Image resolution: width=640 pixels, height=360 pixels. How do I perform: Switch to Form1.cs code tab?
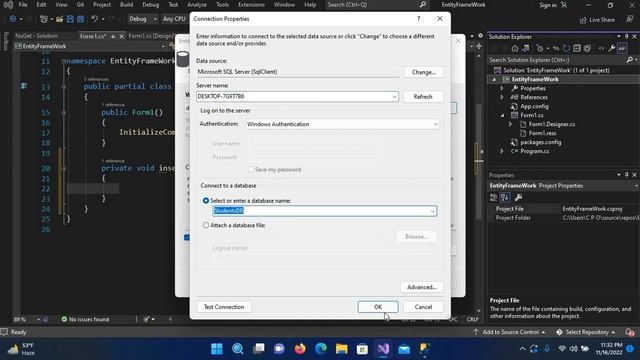(x=93, y=36)
